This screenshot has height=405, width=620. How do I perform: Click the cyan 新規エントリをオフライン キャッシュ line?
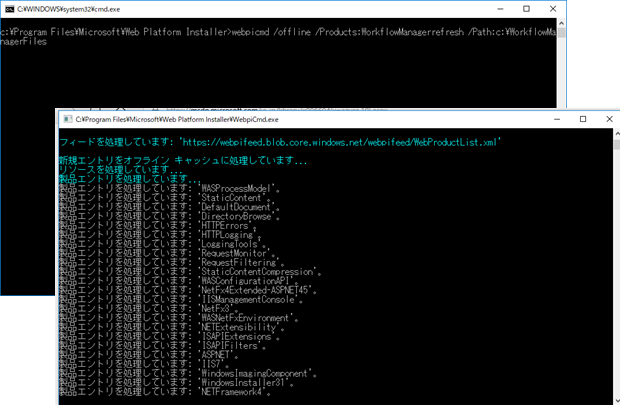click(x=183, y=160)
